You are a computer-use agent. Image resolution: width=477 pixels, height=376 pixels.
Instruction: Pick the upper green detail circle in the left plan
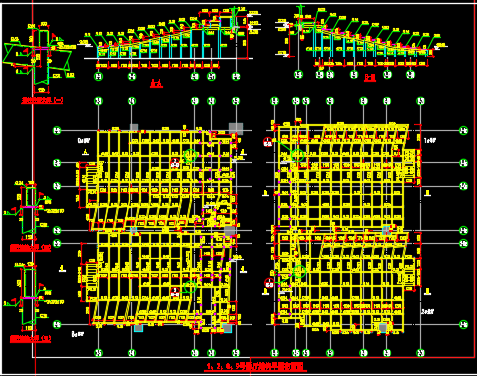(190, 156)
